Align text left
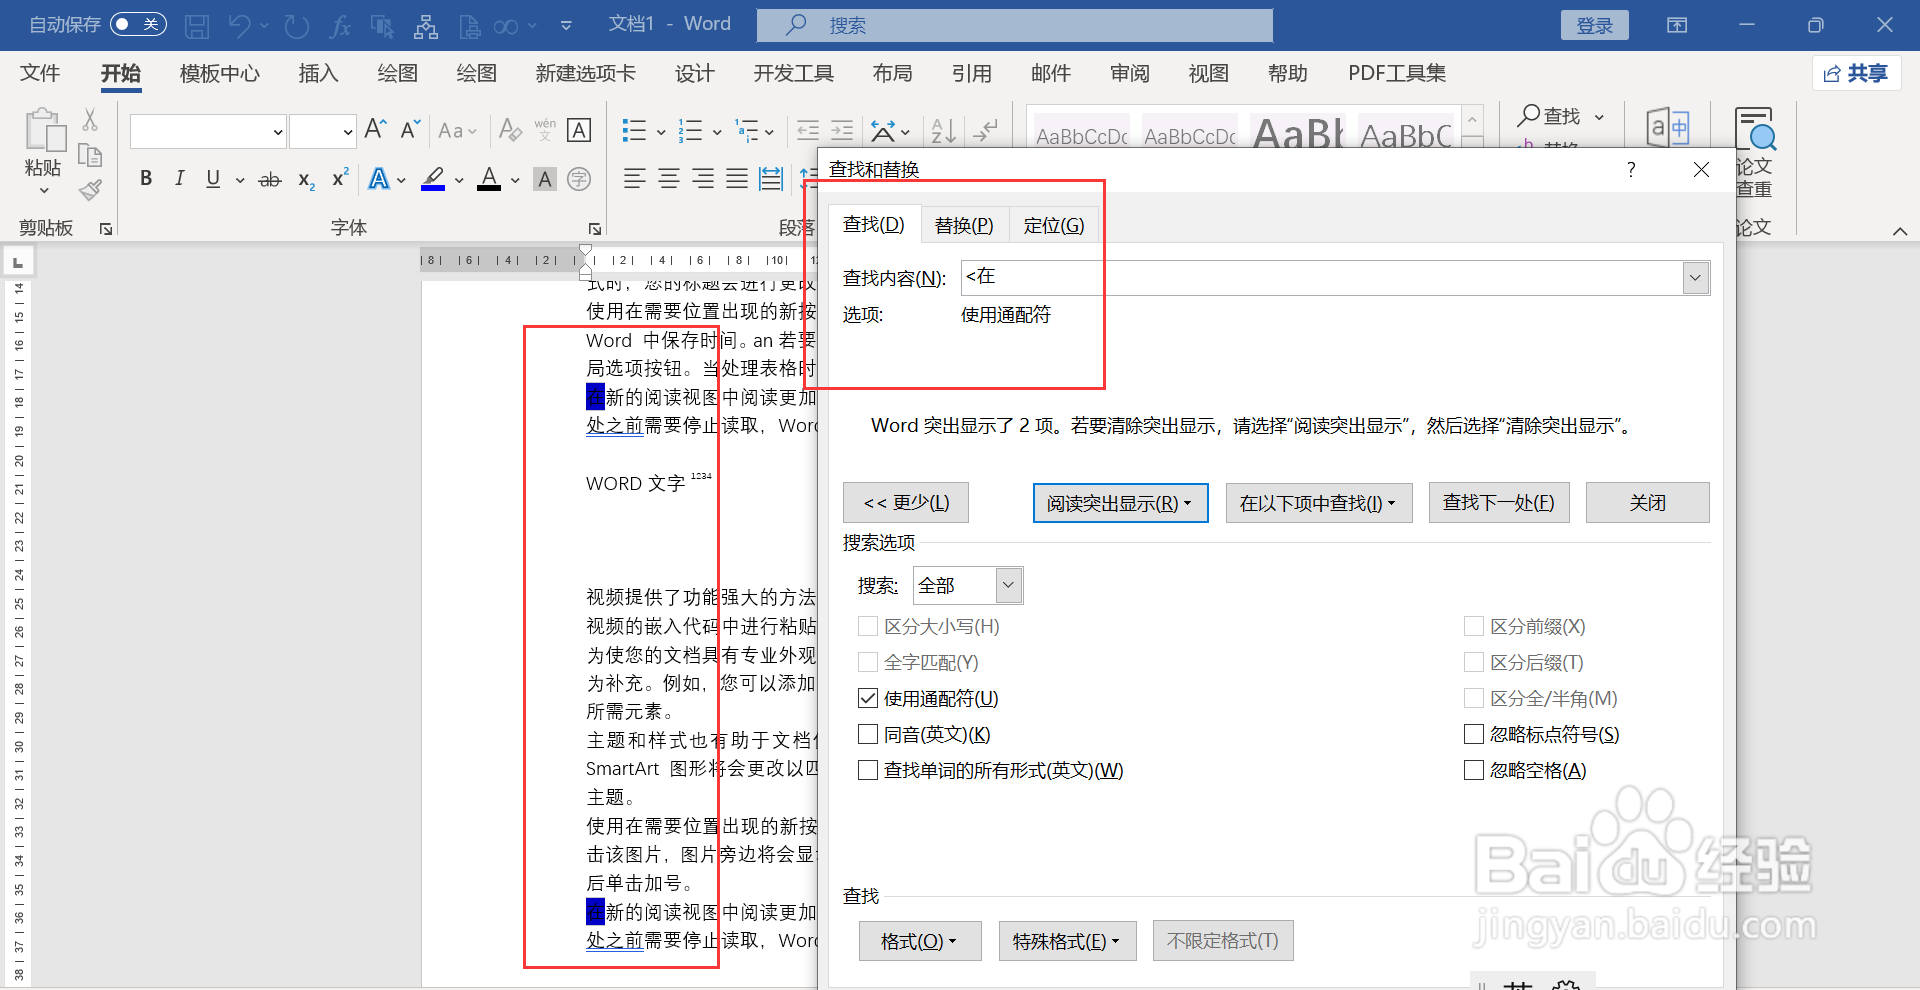 coord(634,179)
